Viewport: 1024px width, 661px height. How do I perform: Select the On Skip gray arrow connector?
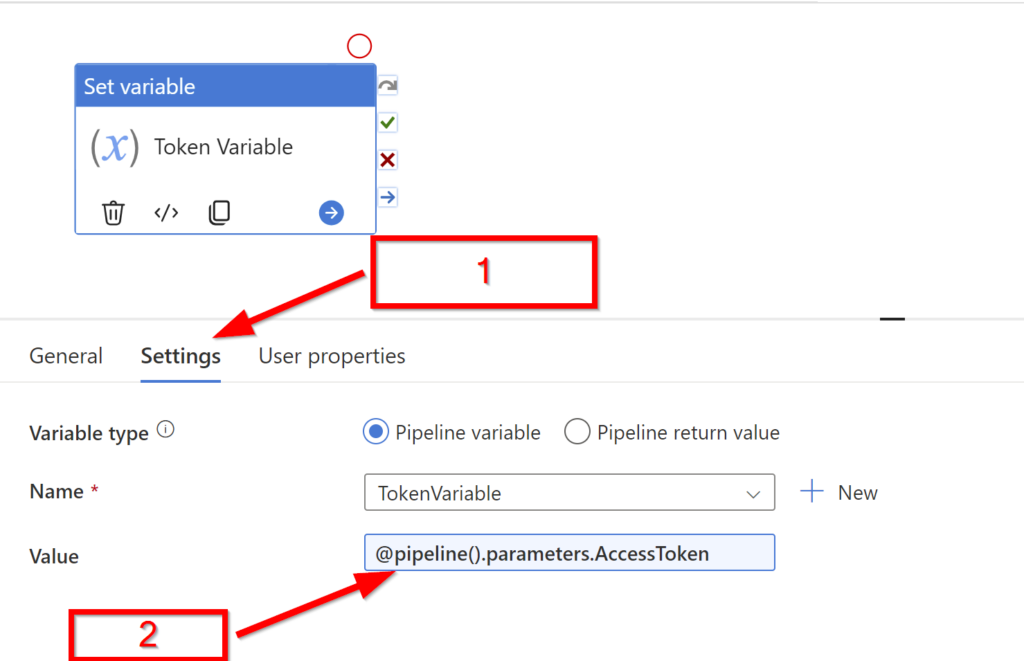pyautogui.click(x=388, y=85)
